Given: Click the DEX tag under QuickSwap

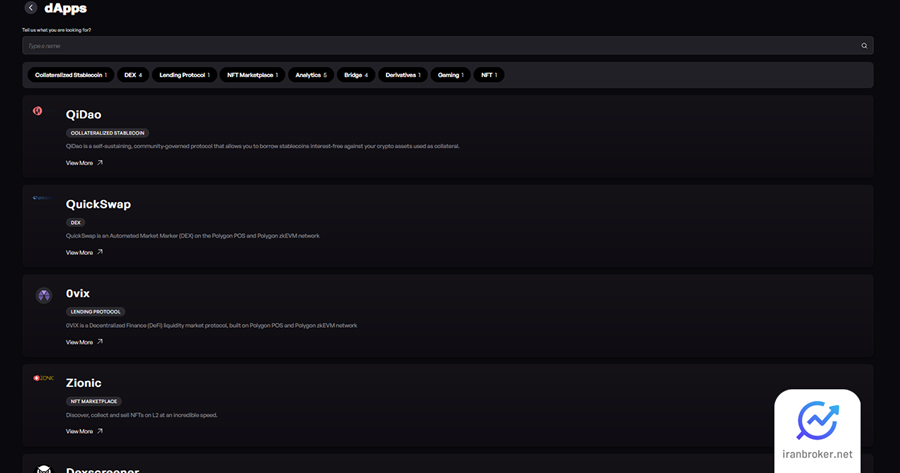Looking at the screenshot, I should click(76, 223).
